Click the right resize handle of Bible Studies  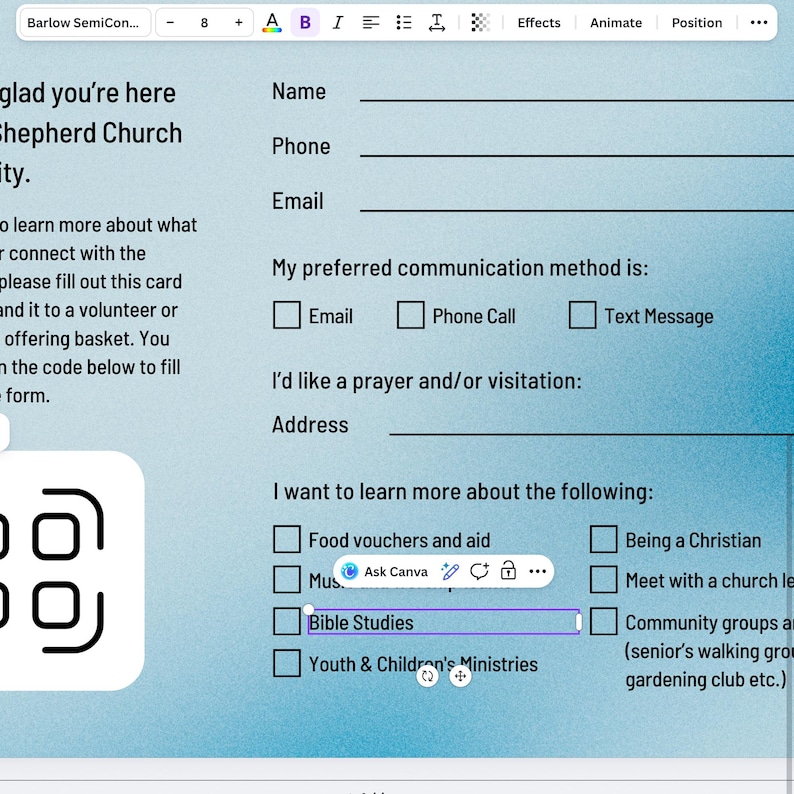coord(579,622)
